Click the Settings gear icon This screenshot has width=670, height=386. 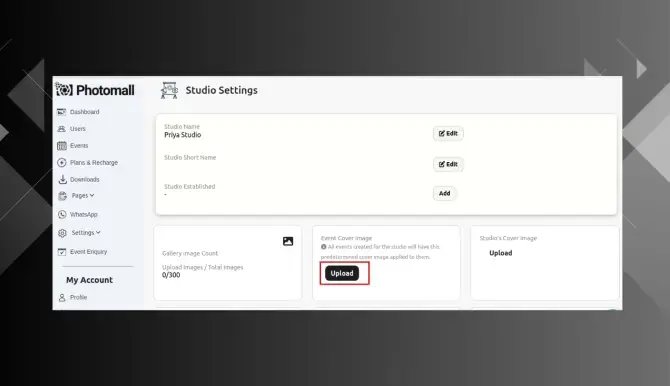(x=62, y=233)
